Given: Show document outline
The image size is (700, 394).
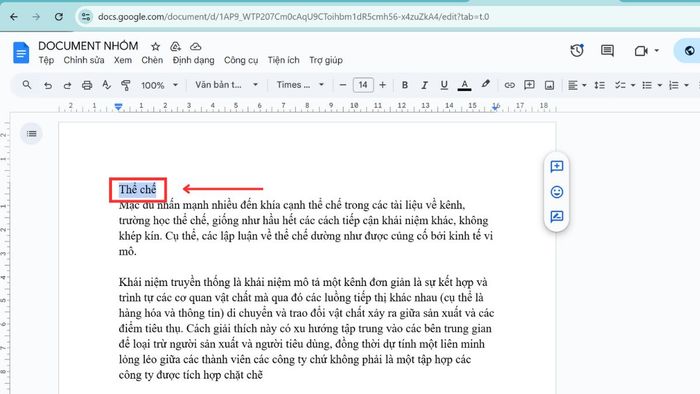Looking at the screenshot, I should point(31,133).
